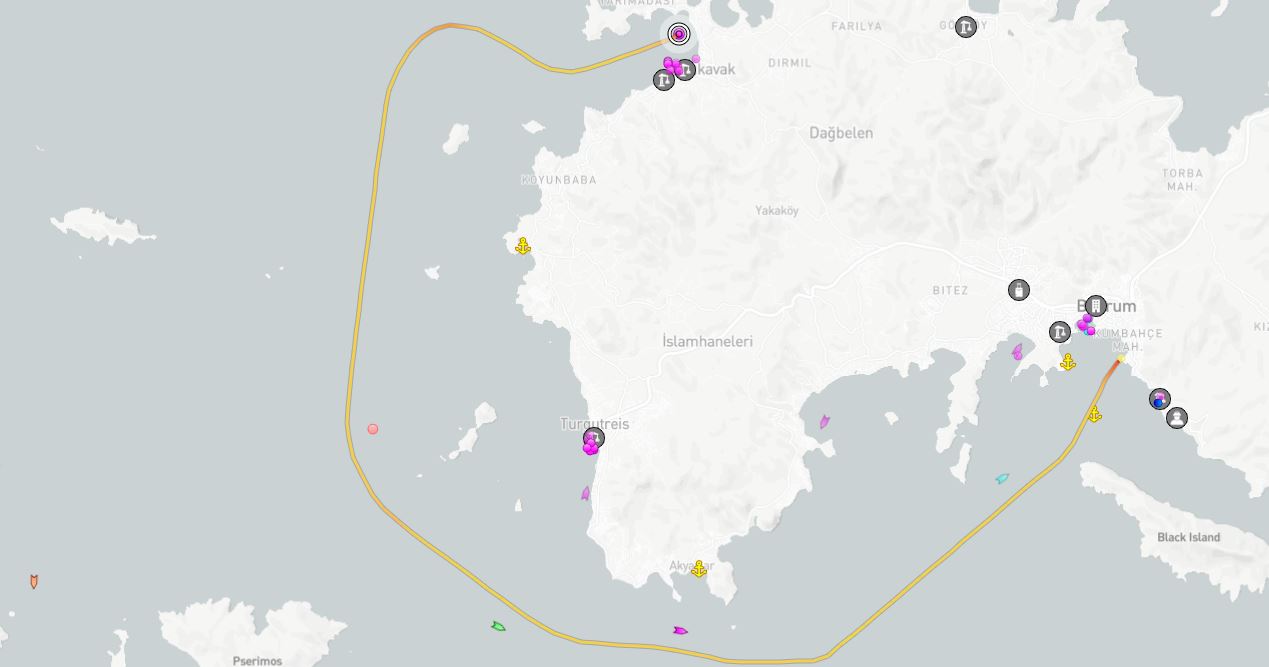Click the yellow anchor beside the track near Bodrum
1269x667 pixels.
pyautogui.click(x=1095, y=414)
